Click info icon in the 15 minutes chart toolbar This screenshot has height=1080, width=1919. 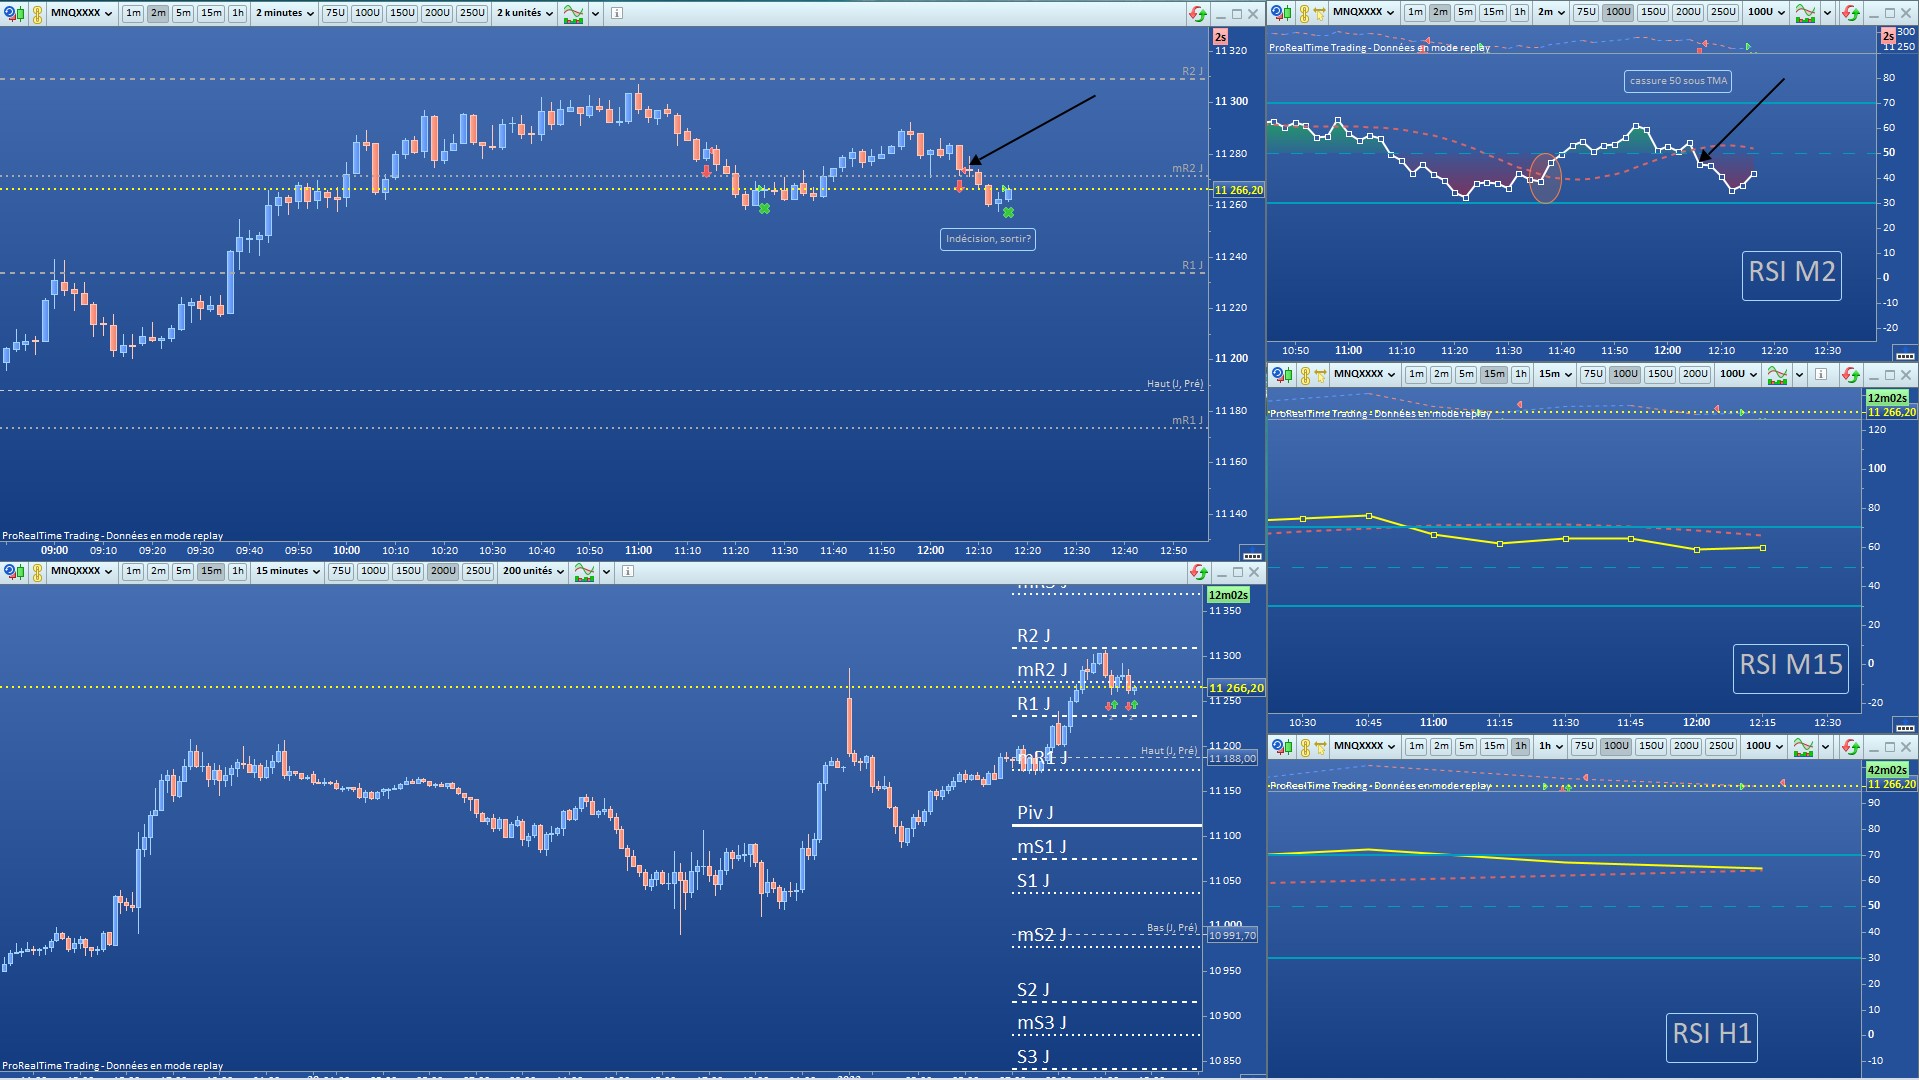coord(628,571)
